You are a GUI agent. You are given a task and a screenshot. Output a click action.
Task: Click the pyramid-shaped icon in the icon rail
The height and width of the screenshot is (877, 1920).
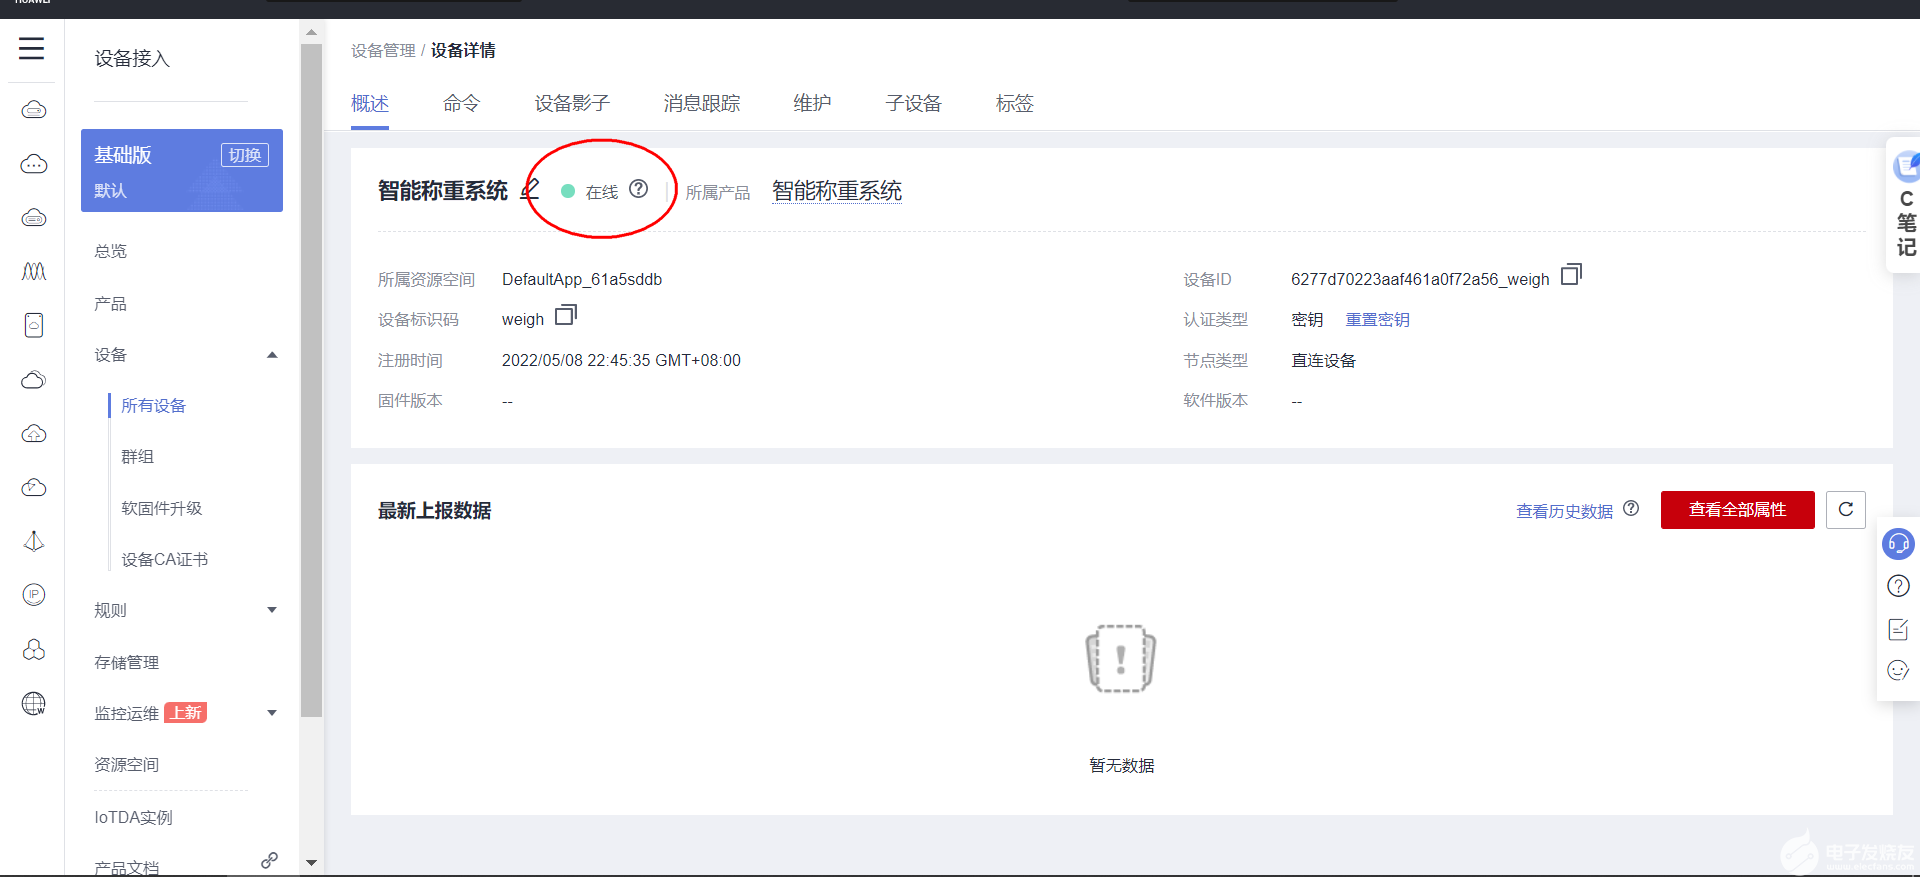click(x=34, y=541)
